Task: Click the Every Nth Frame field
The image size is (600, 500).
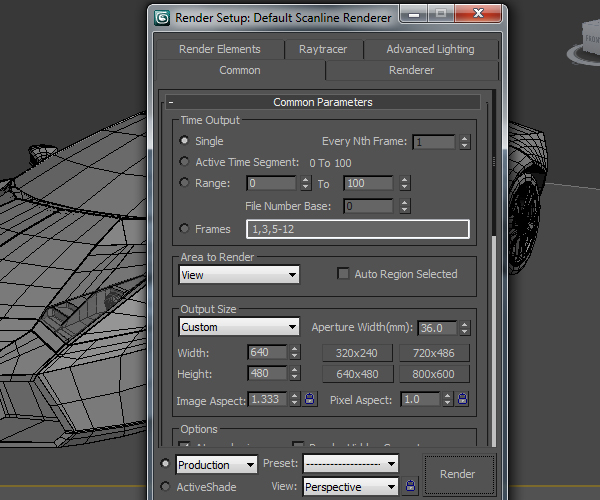Action: [434, 142]
